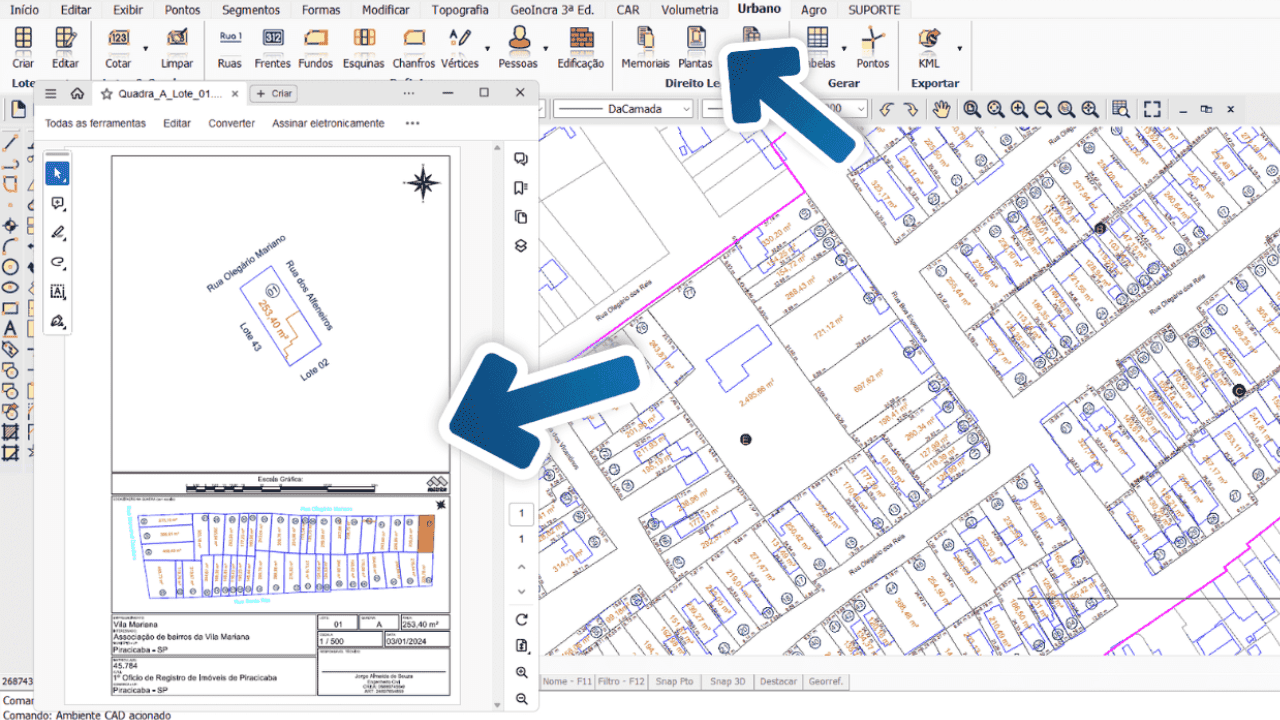Open the layers panel in PDF viewer
This screenshot has width=1280, height=720.
pos(520,246)
